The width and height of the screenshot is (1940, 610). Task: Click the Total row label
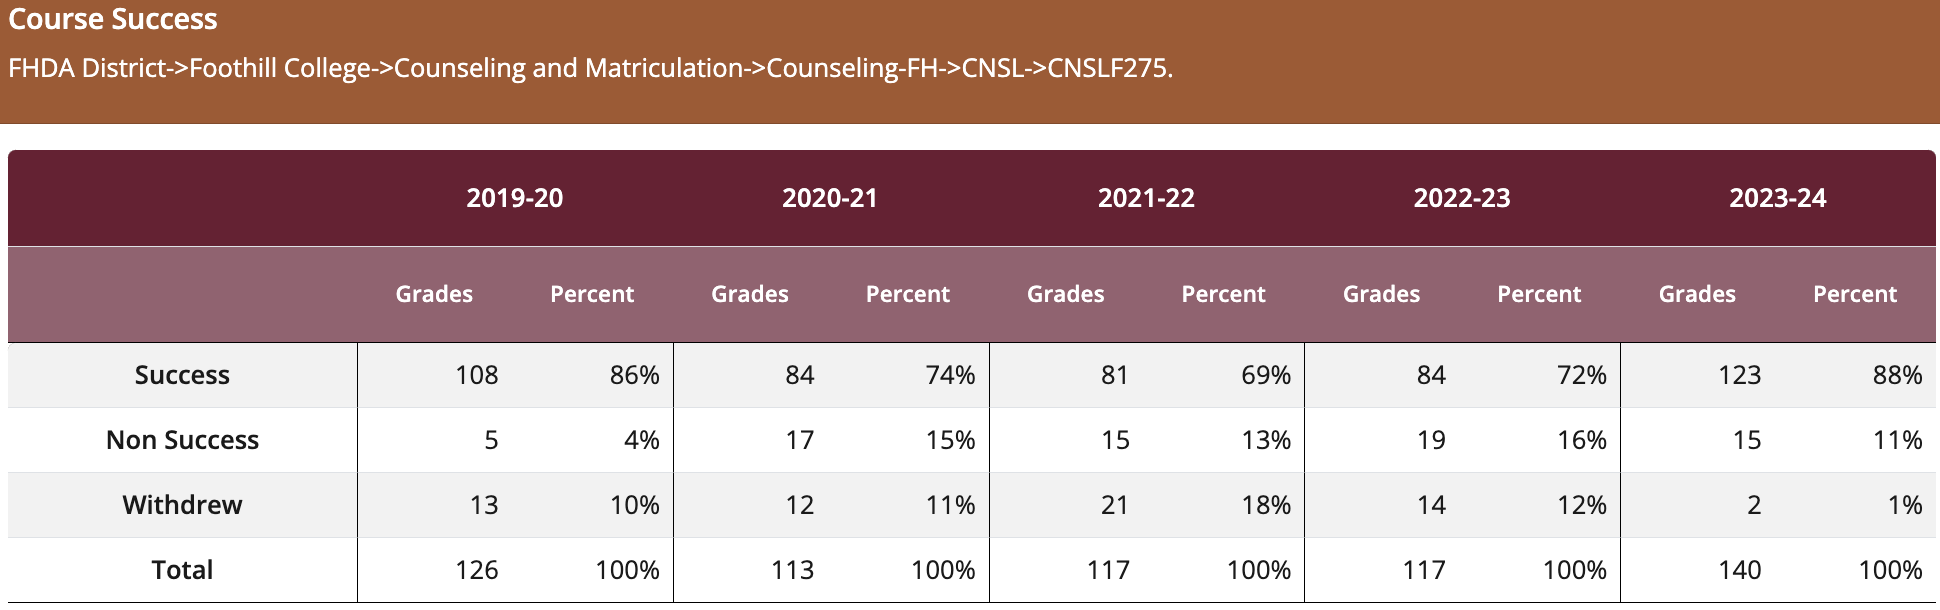(182, 570)
